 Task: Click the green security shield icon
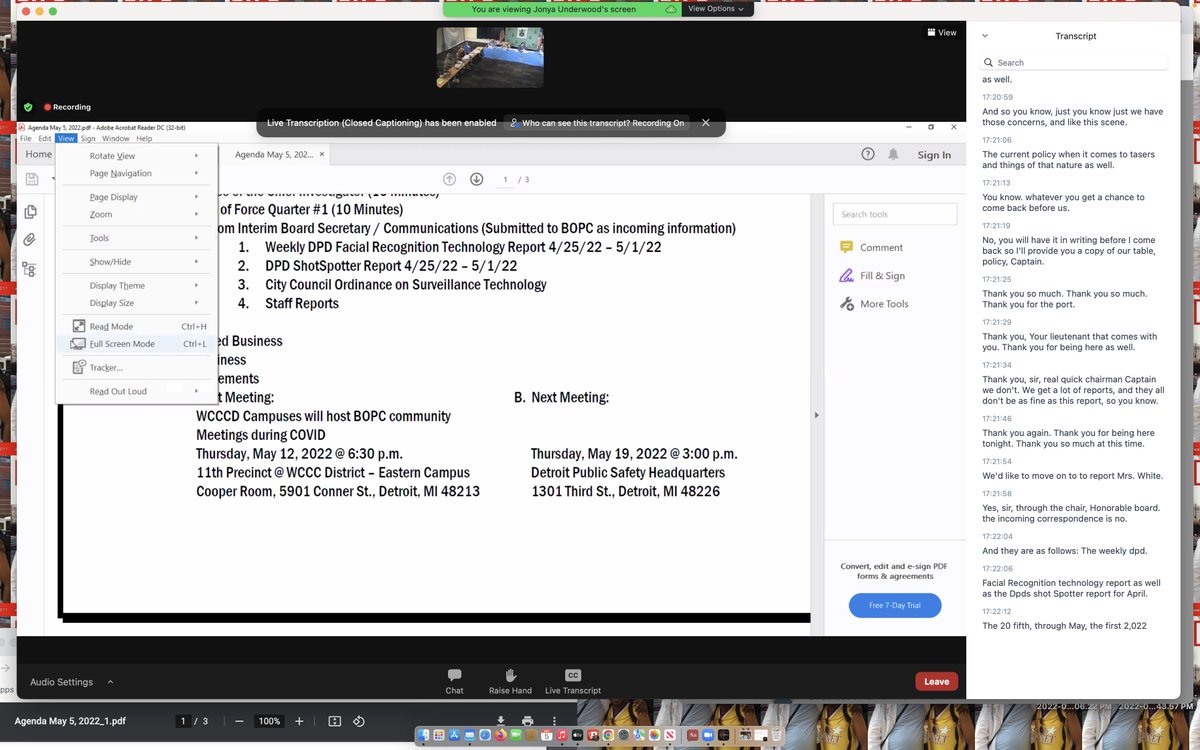pos(28,107)
